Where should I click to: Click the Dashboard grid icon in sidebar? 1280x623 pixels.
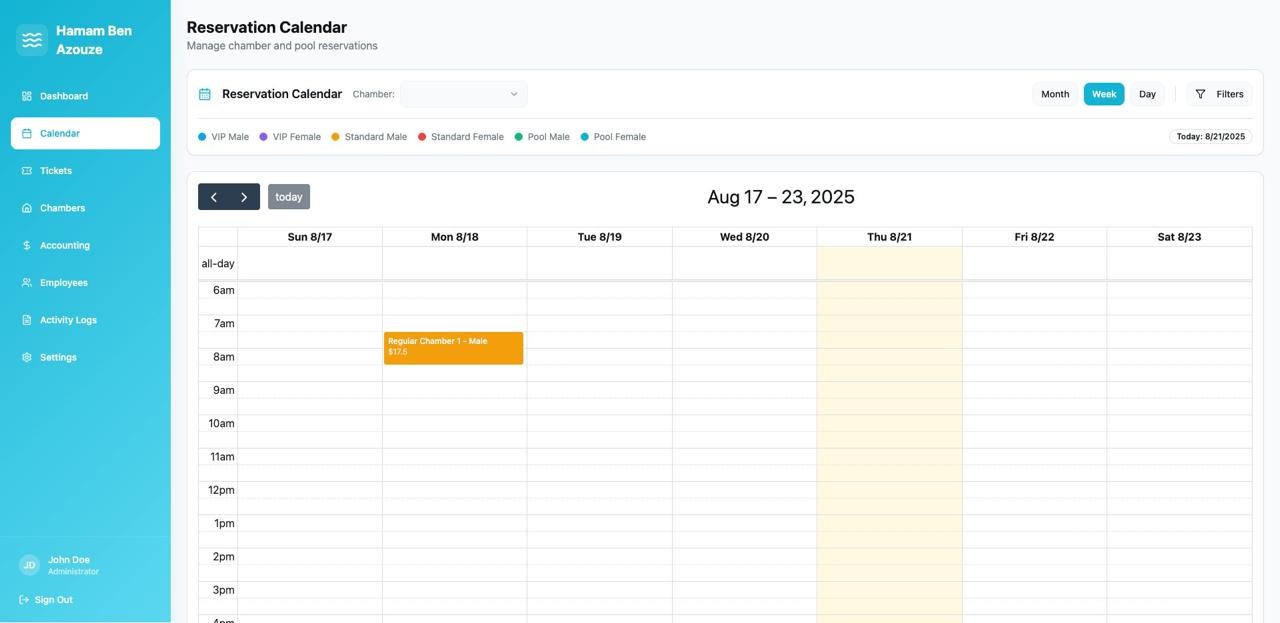pos(27,96)
